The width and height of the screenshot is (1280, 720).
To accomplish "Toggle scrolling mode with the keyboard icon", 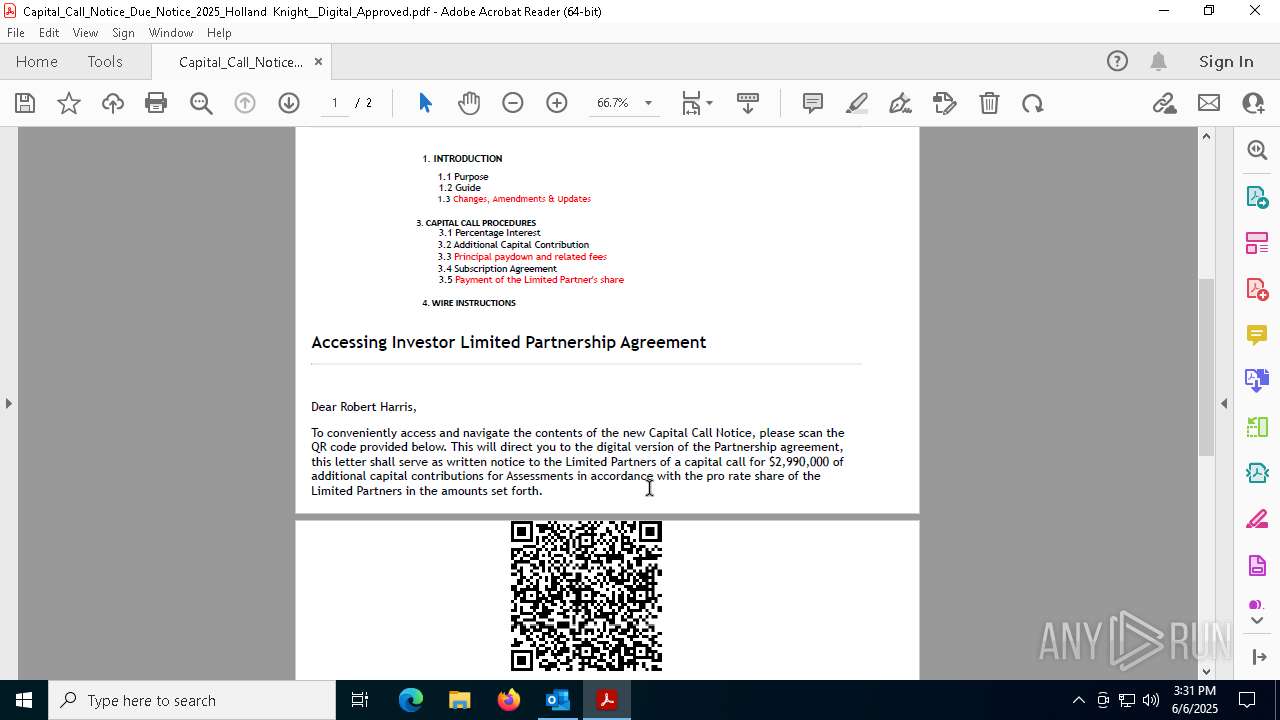I will tap(748, 103).
